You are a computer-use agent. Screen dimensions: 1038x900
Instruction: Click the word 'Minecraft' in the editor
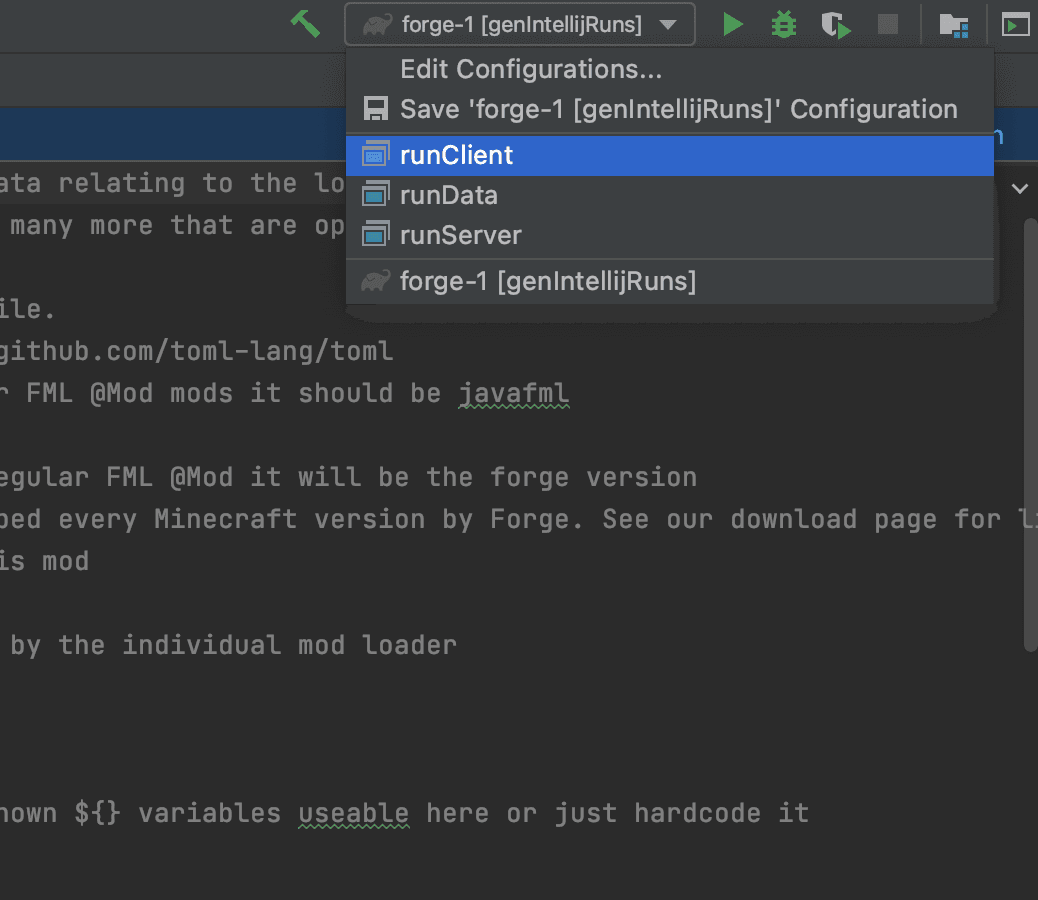click(226, 519)
